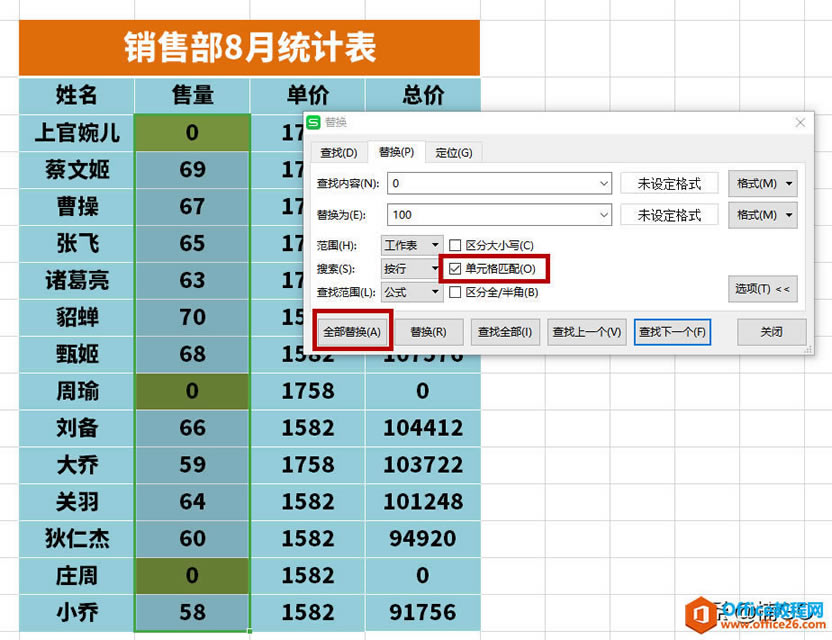This screenshot has width=832, height=640.
Task: Select 甄姬 name cell
Action: (x=76, y=354)
